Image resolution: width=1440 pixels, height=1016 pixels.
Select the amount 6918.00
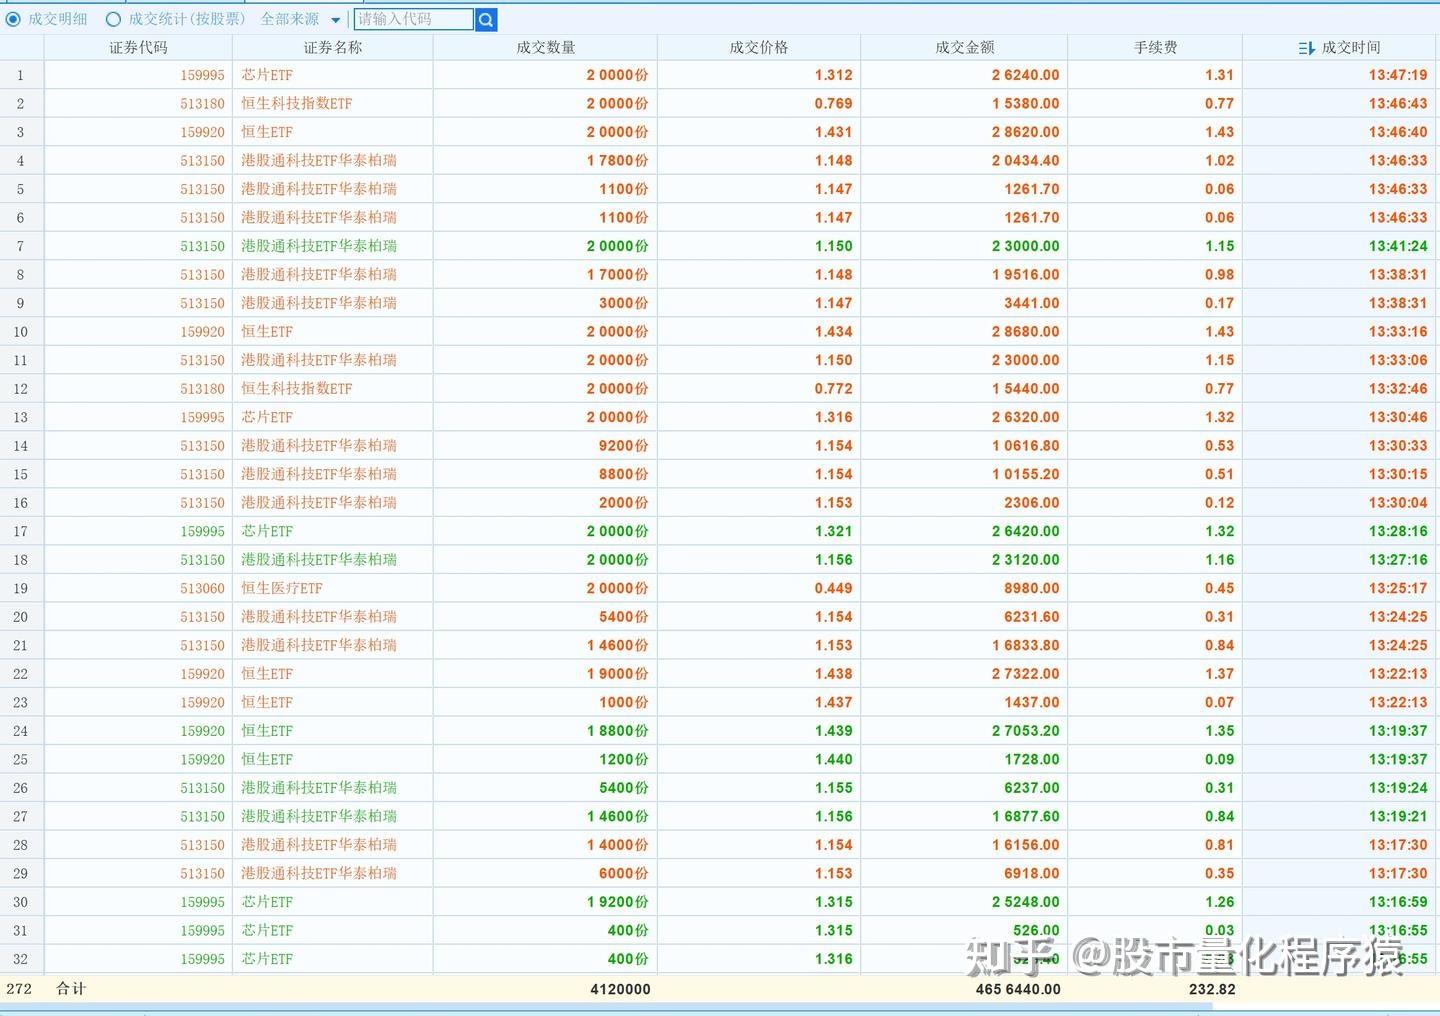click(x=1032, y=873)
